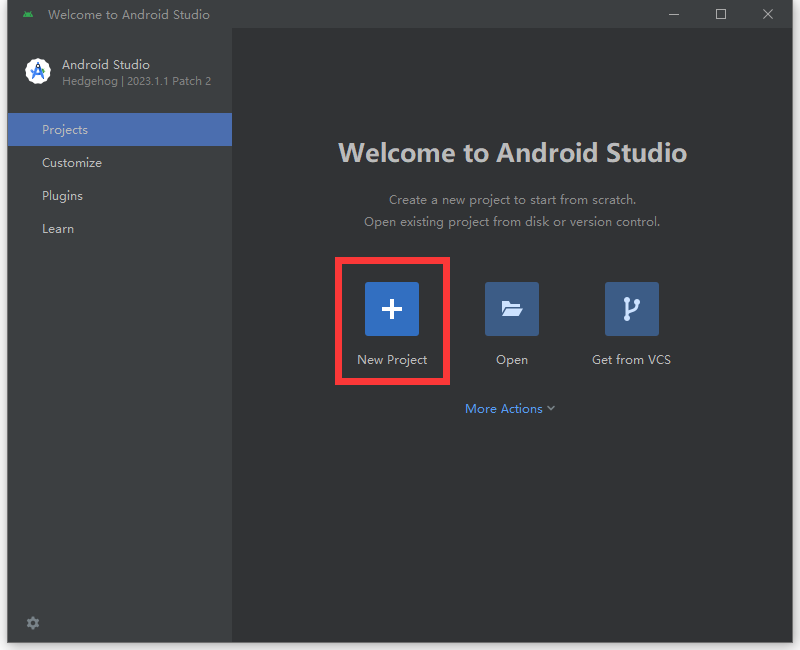Open settings gear in bottom-left corner
This screenshot has width=800, height=650.
(33, 623)
